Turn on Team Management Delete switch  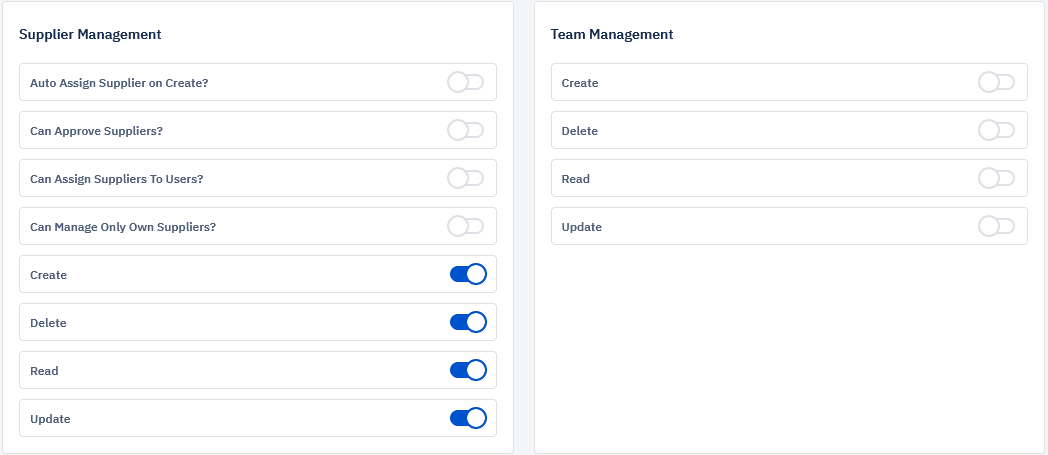click(x=997, y=130)
